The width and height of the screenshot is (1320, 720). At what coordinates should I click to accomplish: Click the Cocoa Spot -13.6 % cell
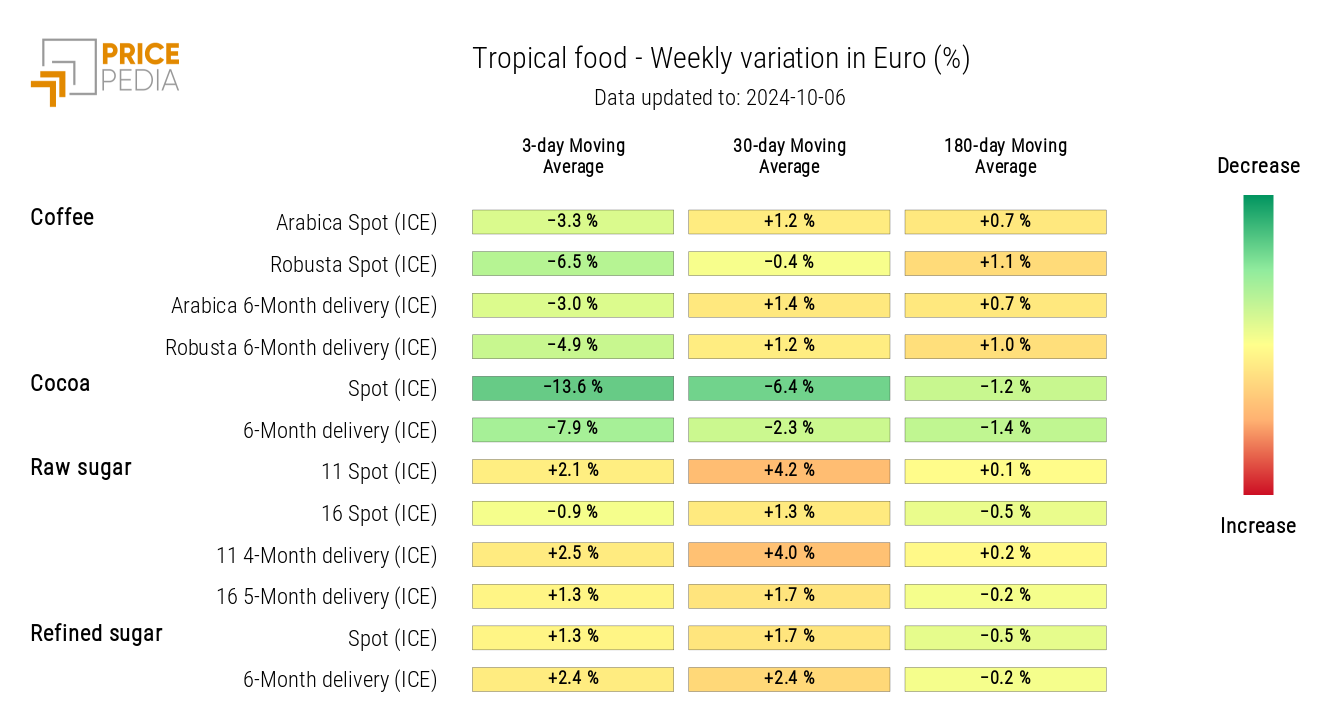coord(573,388)
